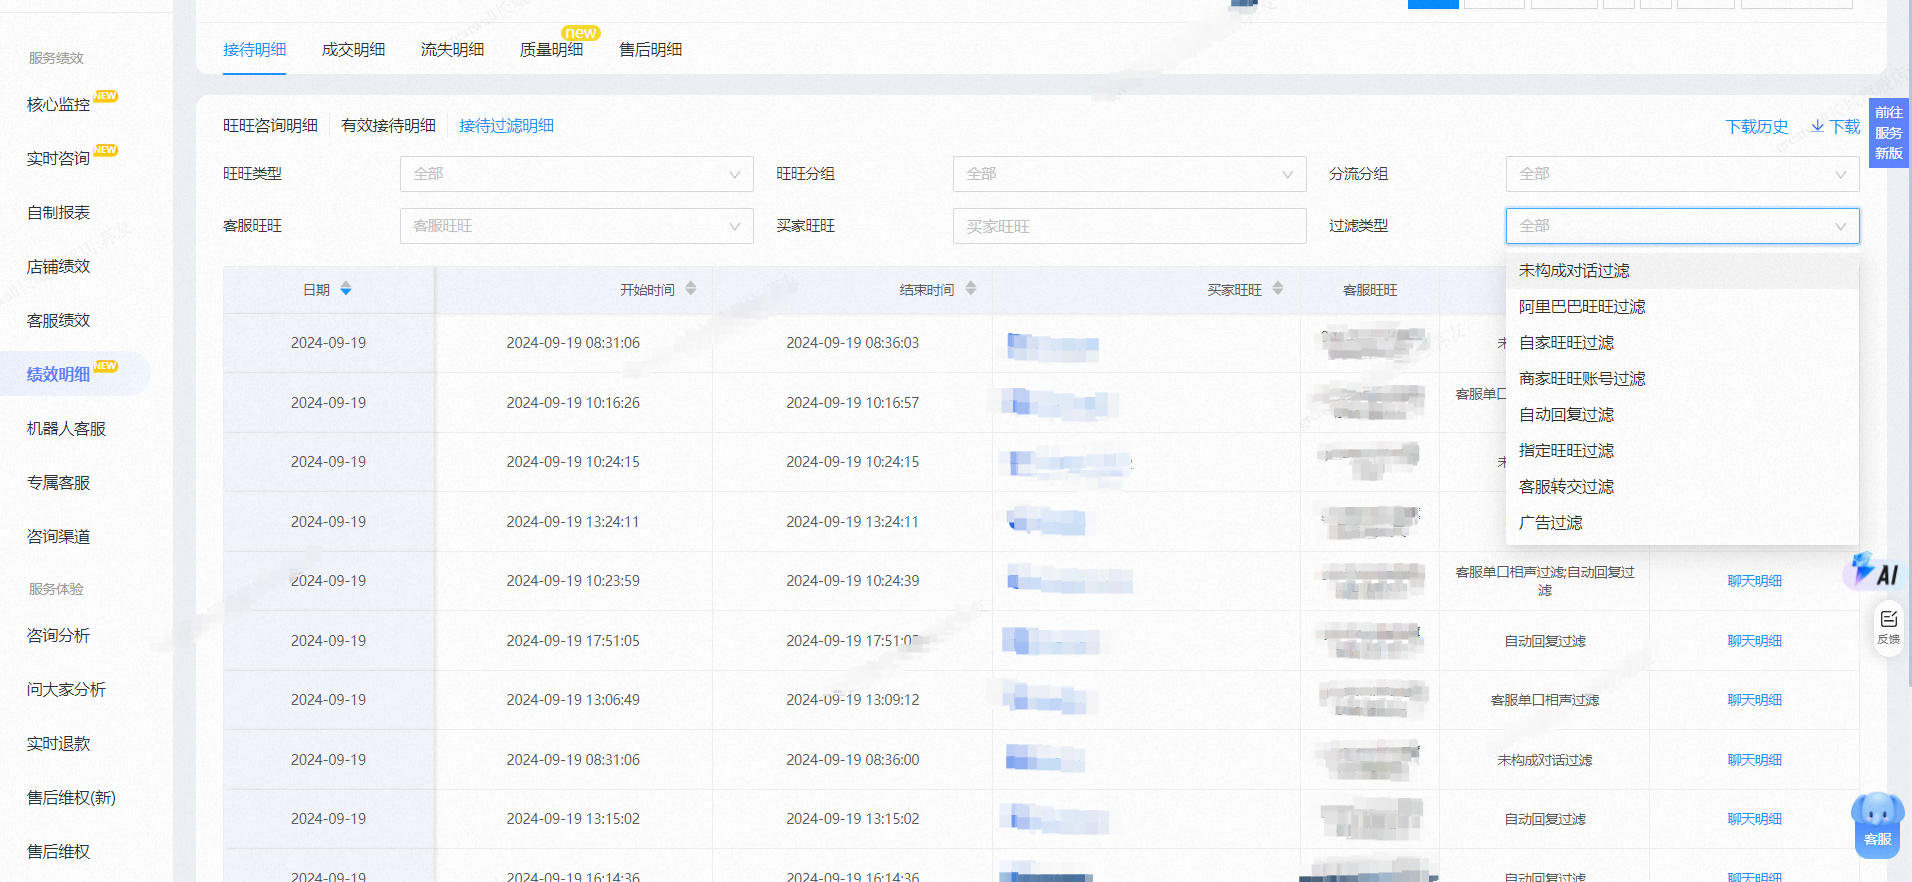Click end time 2024-09-19 08:36:03
1912x882 pixels.
[852, 343]
